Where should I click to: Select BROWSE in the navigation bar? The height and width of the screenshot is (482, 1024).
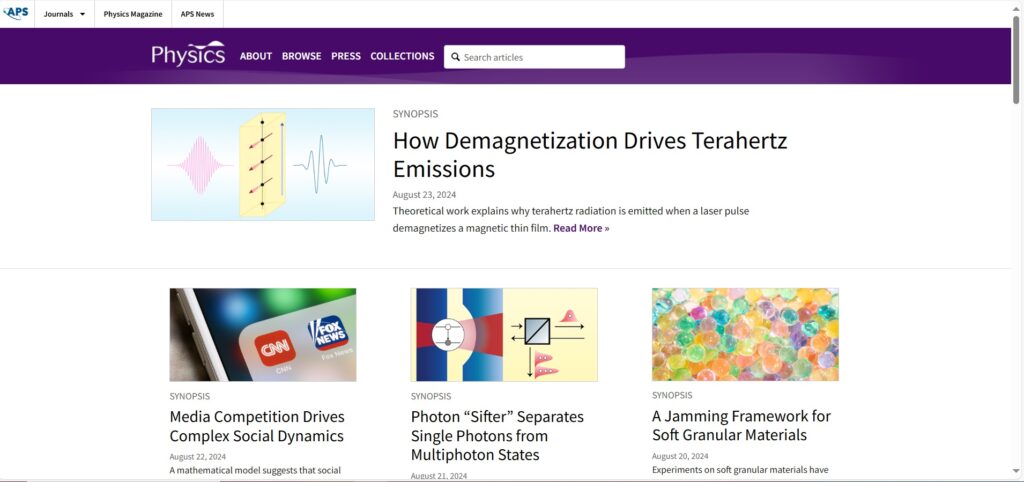click(301, 56)
